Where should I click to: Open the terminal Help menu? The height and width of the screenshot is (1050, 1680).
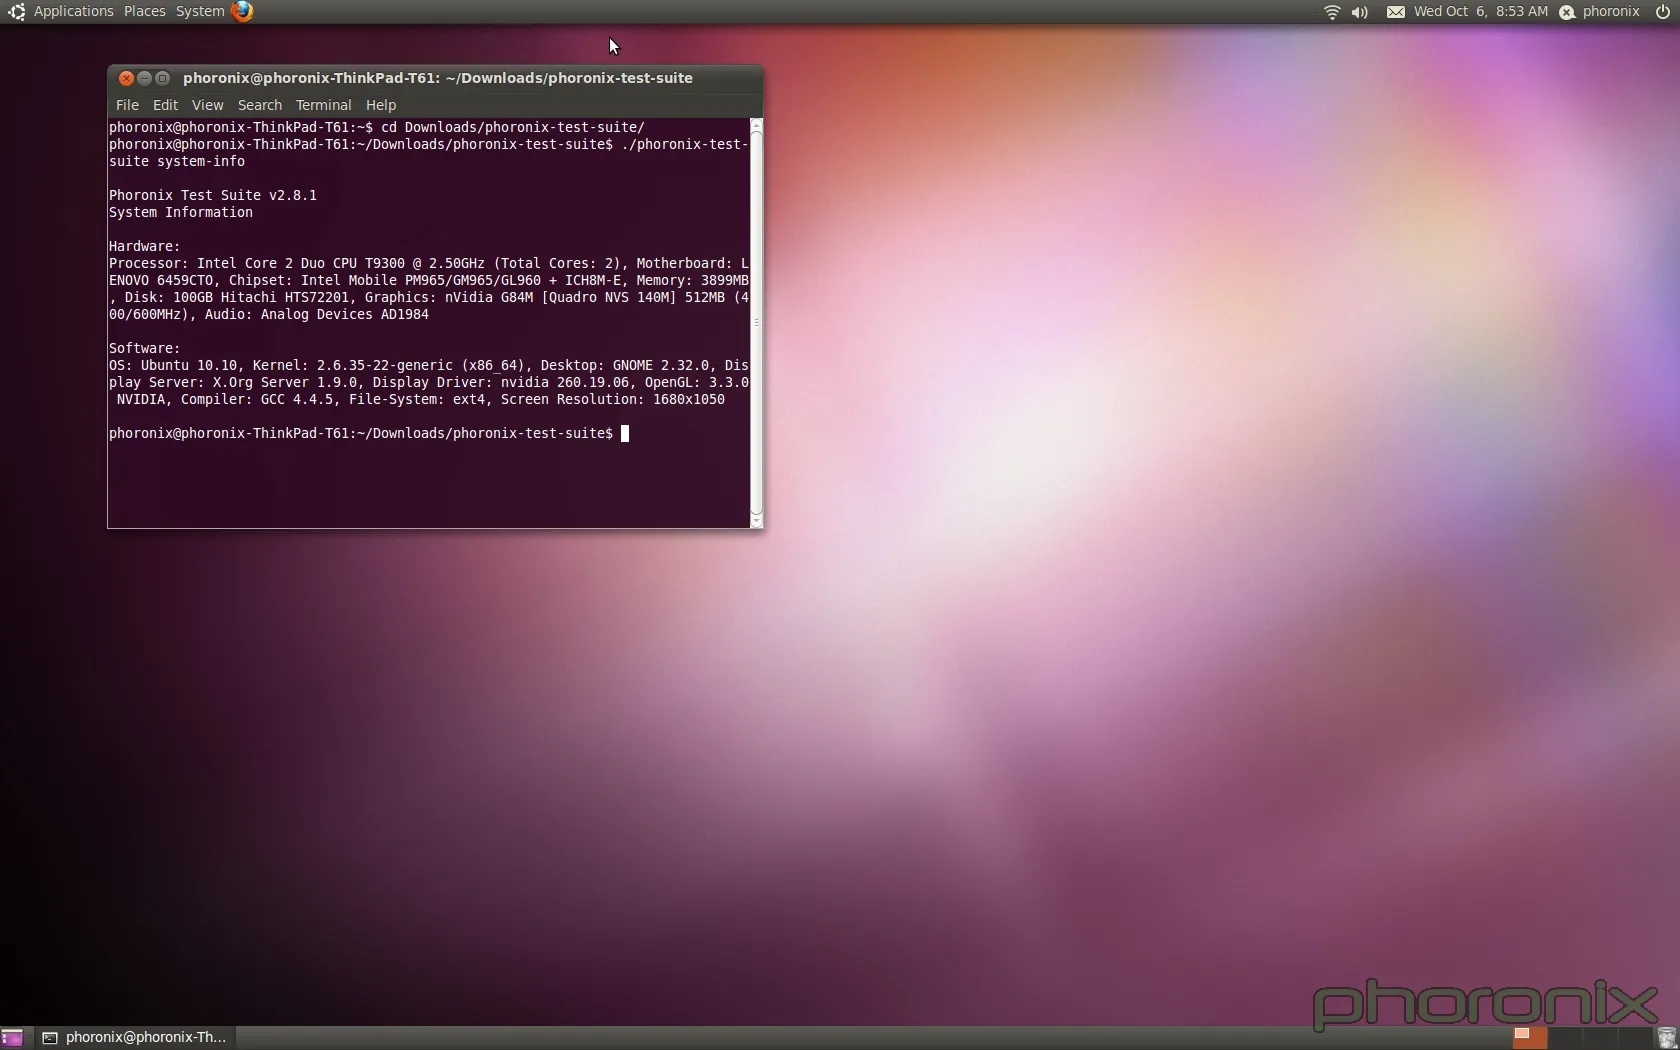[x=381, y=105]
